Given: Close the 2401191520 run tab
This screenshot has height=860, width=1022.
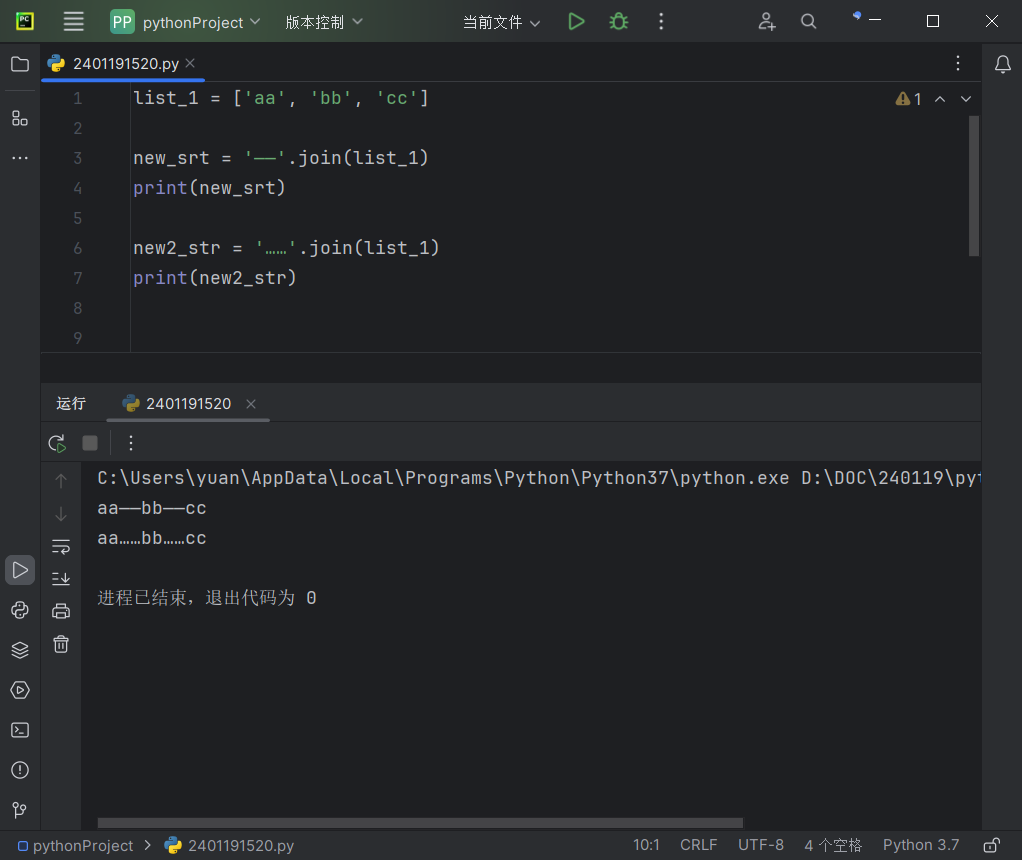Looking at the screenshot, I should pos(251,404).
